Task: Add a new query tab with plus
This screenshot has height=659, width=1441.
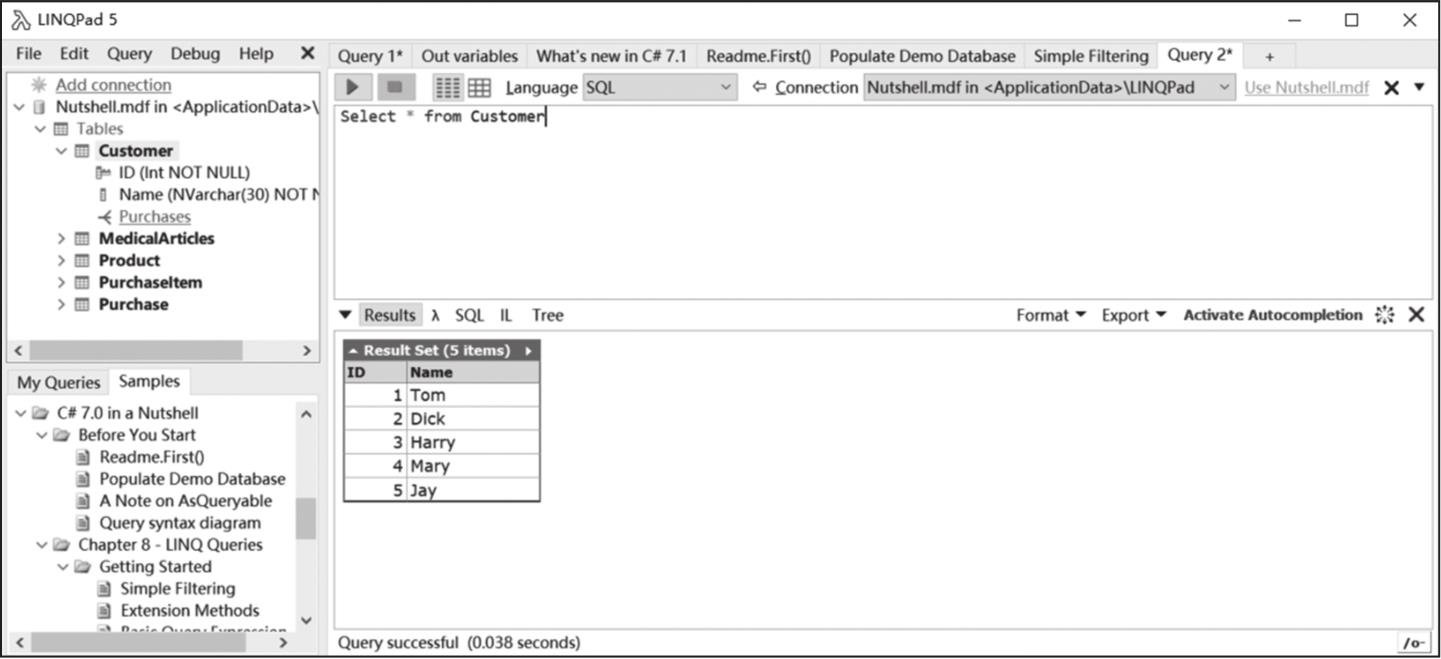Action: pos(1270,57)
